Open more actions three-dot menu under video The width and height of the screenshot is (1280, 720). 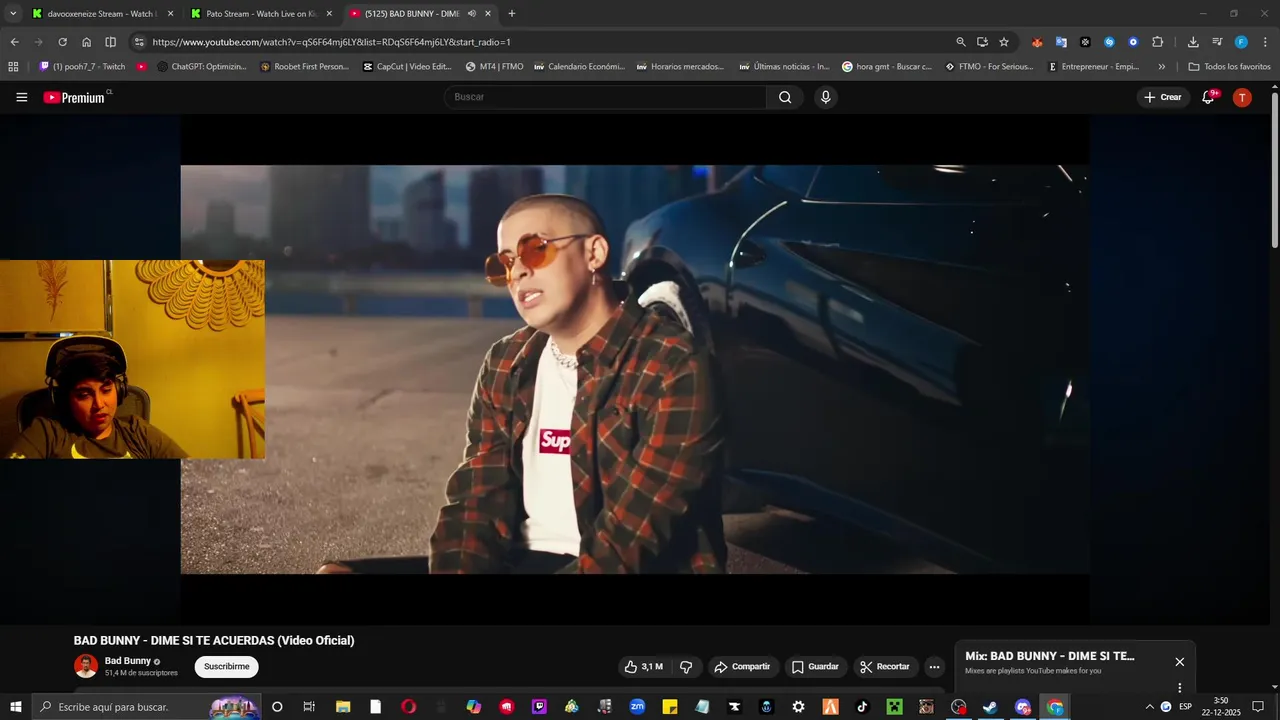click(x=934, y=667)
